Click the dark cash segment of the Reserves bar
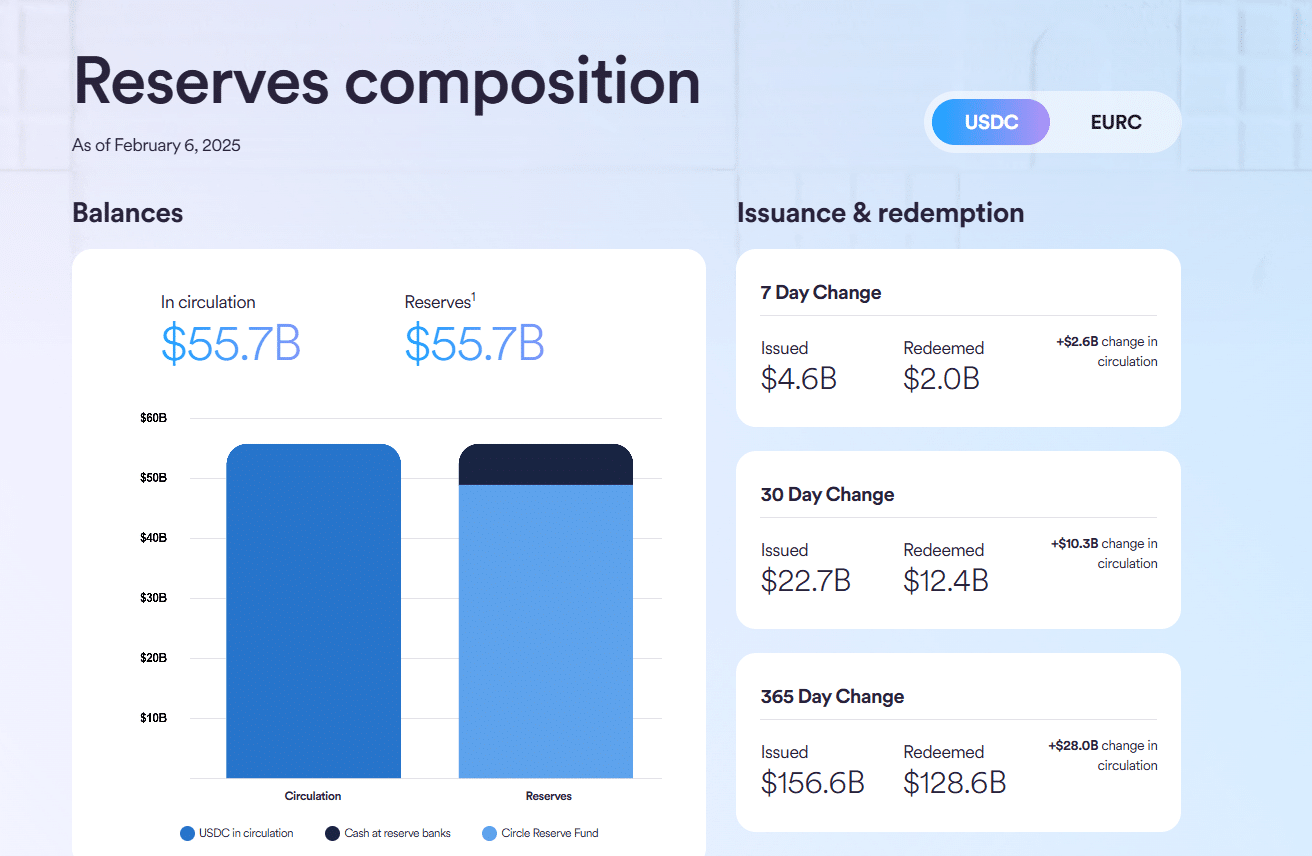 pyautogui.click(x=546, y=464)
